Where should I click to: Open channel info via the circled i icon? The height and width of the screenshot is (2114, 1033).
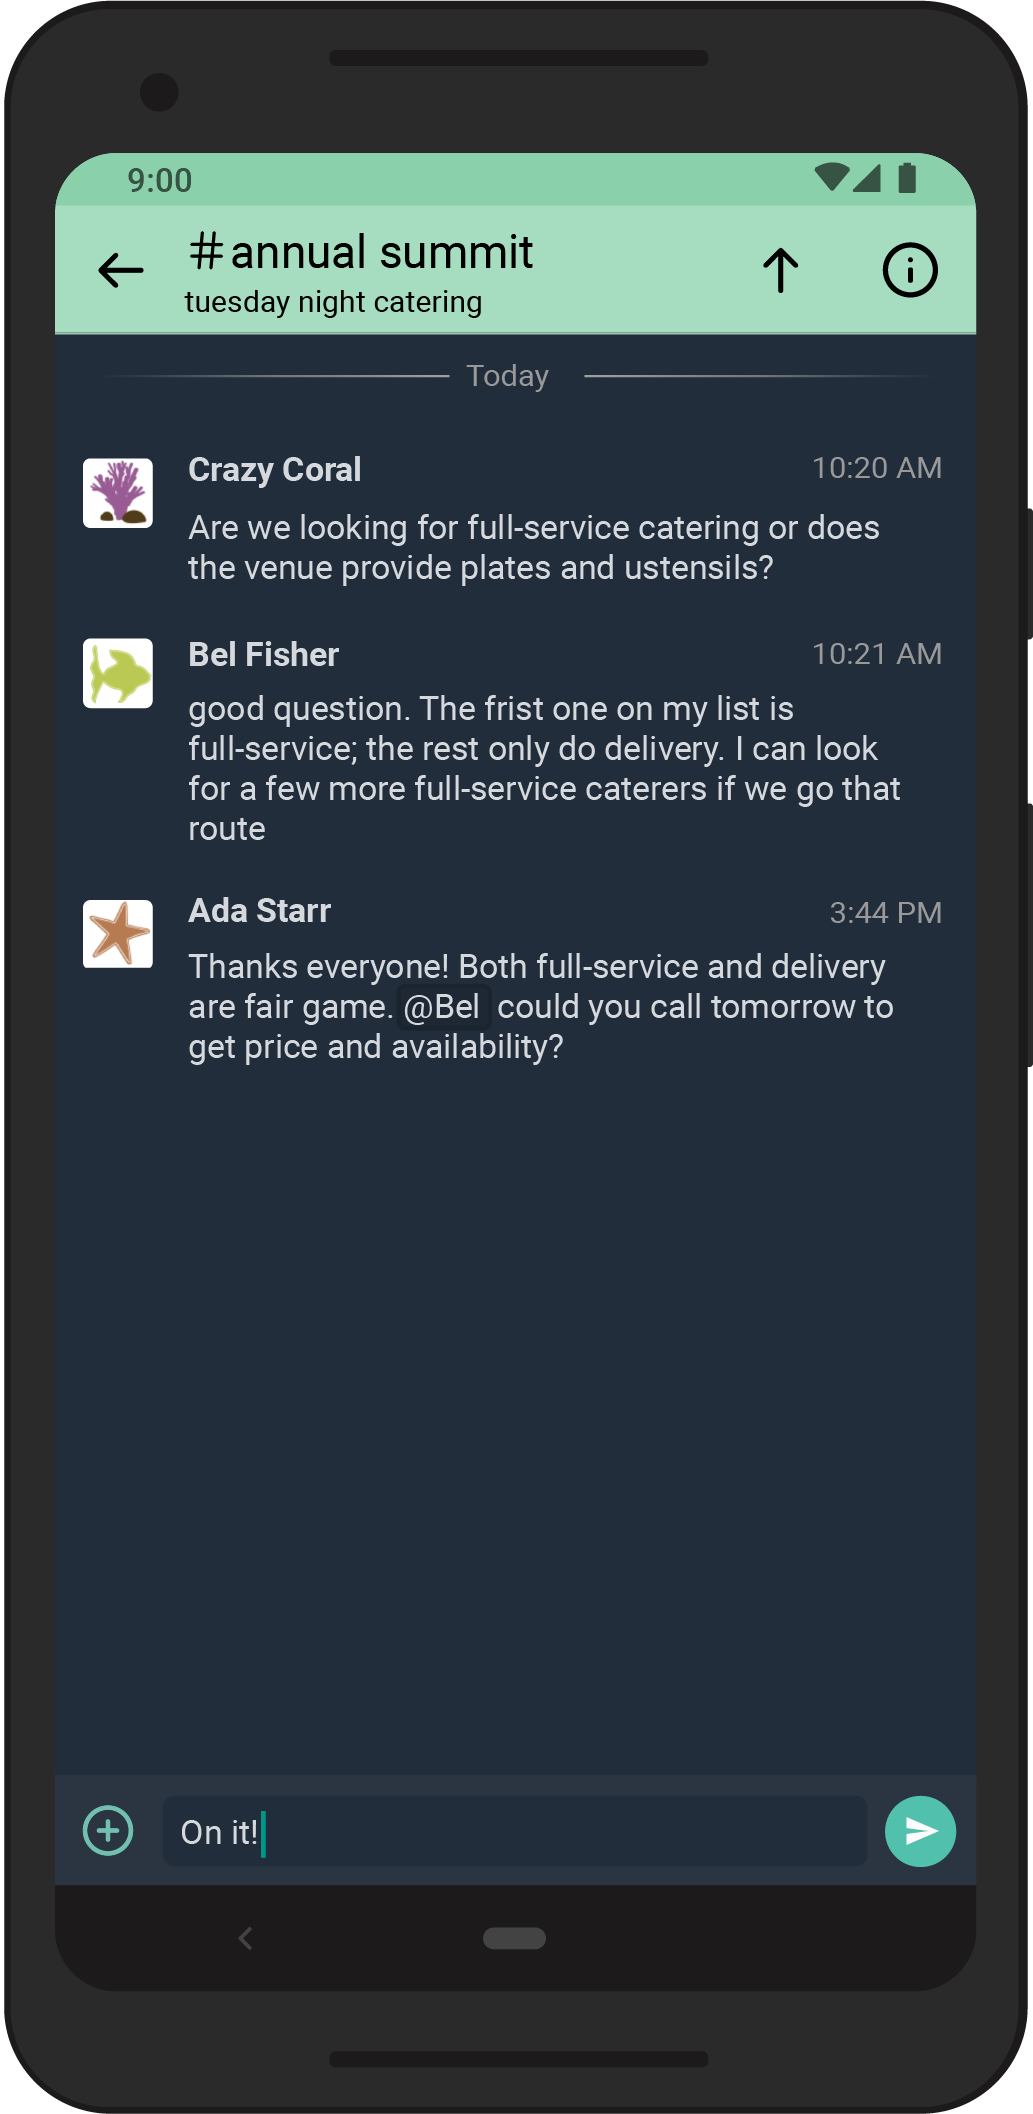tap(909, 270)
